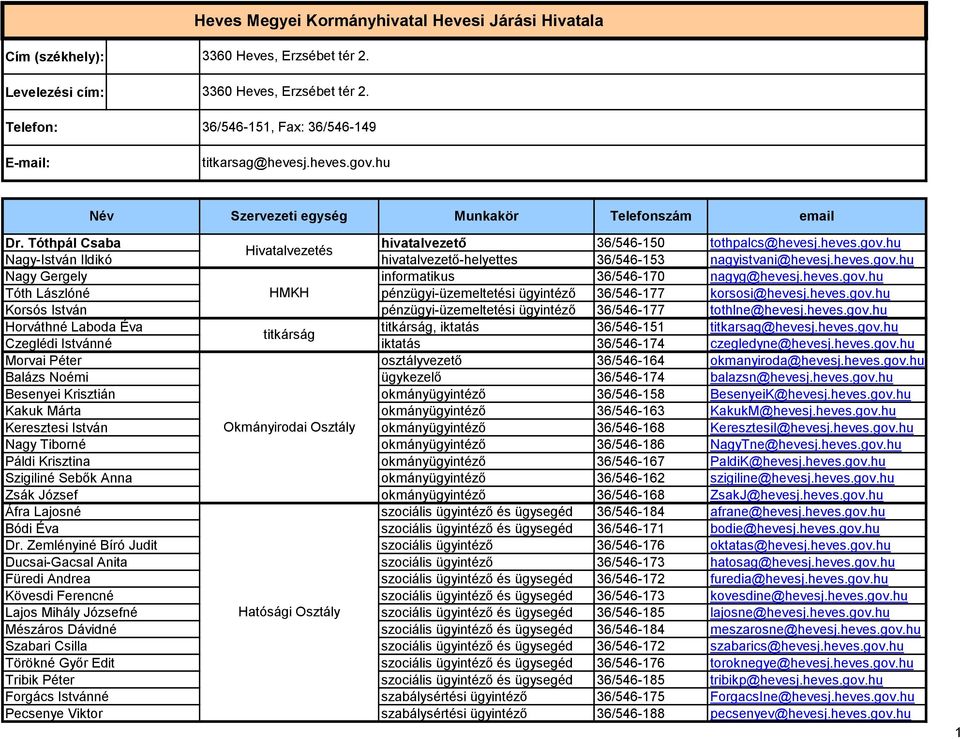Click the ügykezelő job title cell

click(486, 378)
